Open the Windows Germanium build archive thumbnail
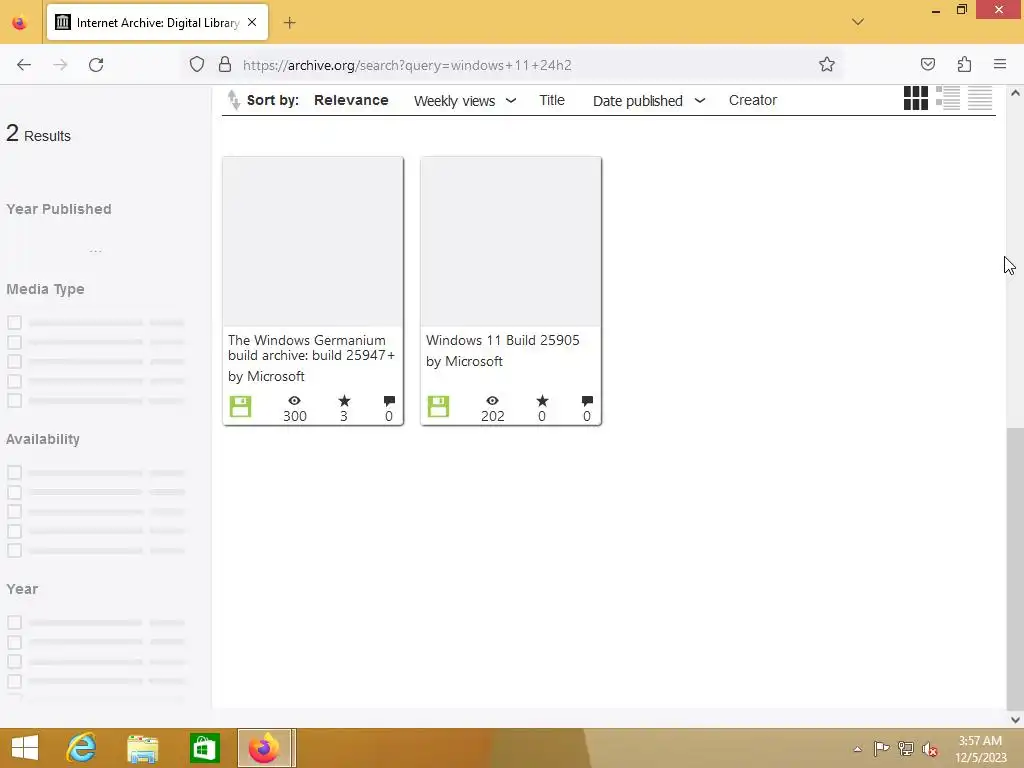1024x768 pixels. (x=313, y=242)
